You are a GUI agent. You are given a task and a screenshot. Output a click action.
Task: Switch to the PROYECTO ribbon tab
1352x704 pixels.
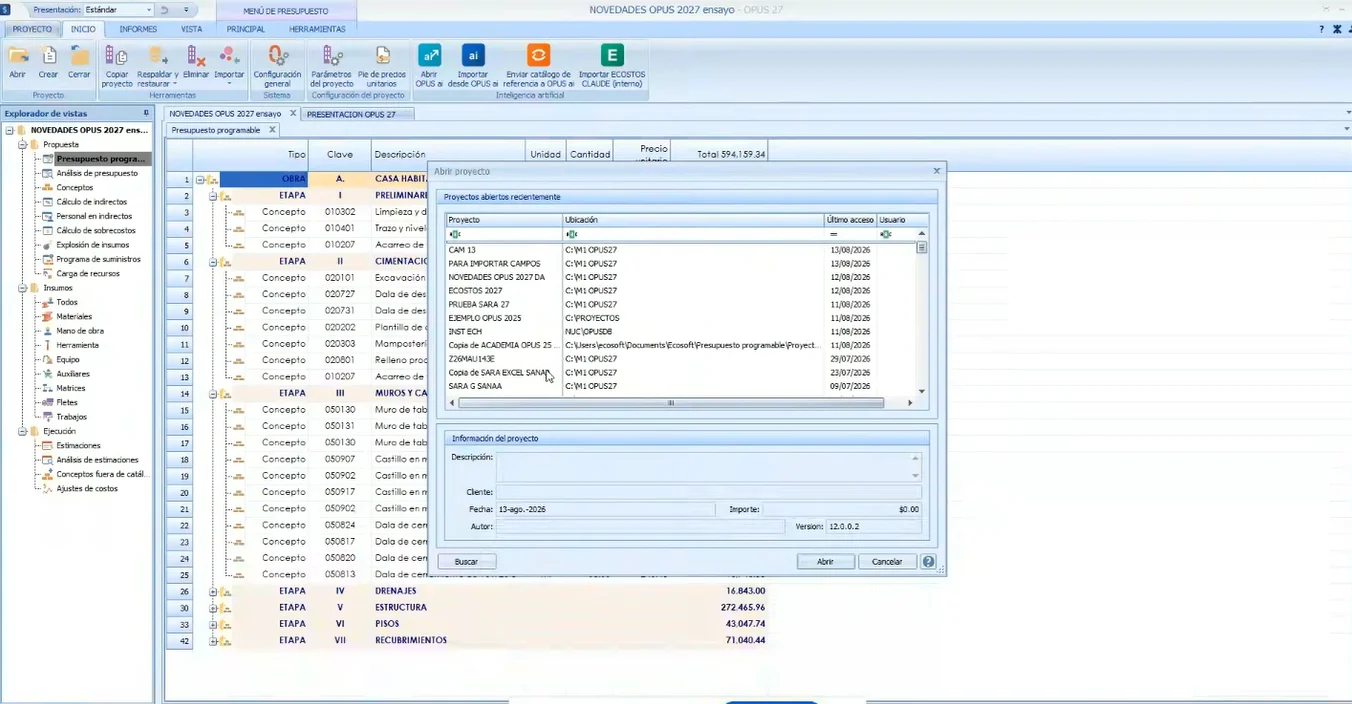[x=32, y=29]
